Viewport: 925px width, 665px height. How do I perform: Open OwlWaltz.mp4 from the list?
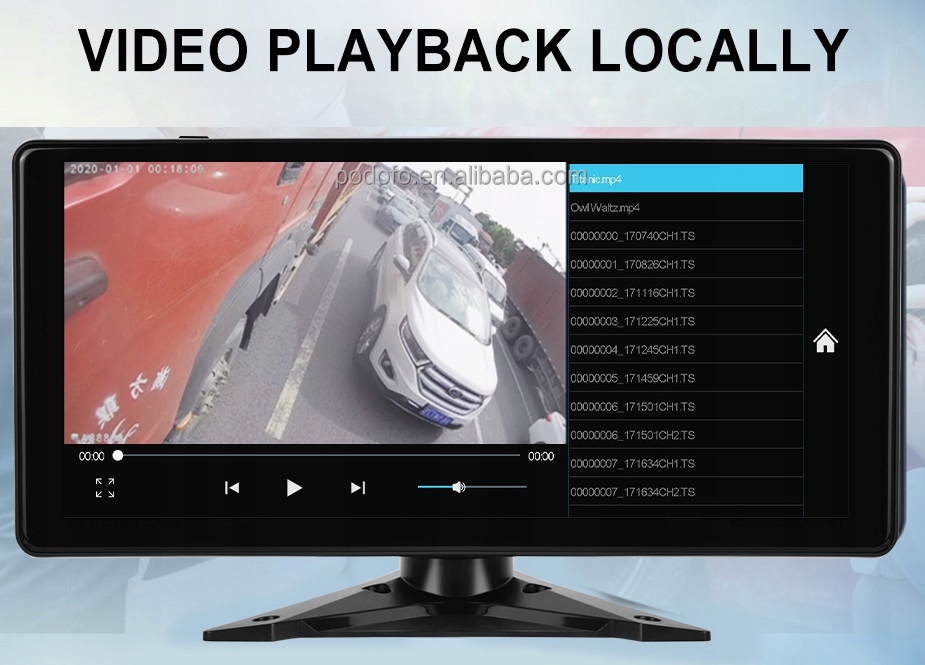[686, 207]
